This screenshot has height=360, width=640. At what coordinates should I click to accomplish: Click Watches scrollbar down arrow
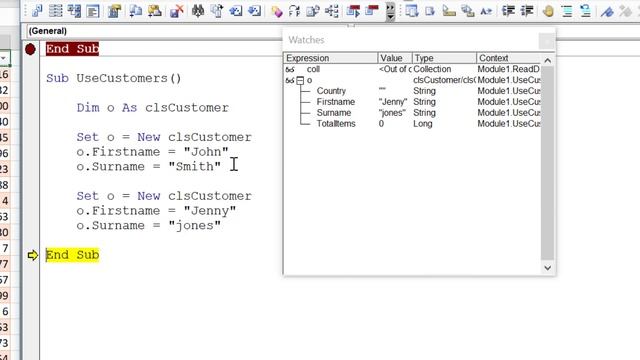tap(548, 268)
